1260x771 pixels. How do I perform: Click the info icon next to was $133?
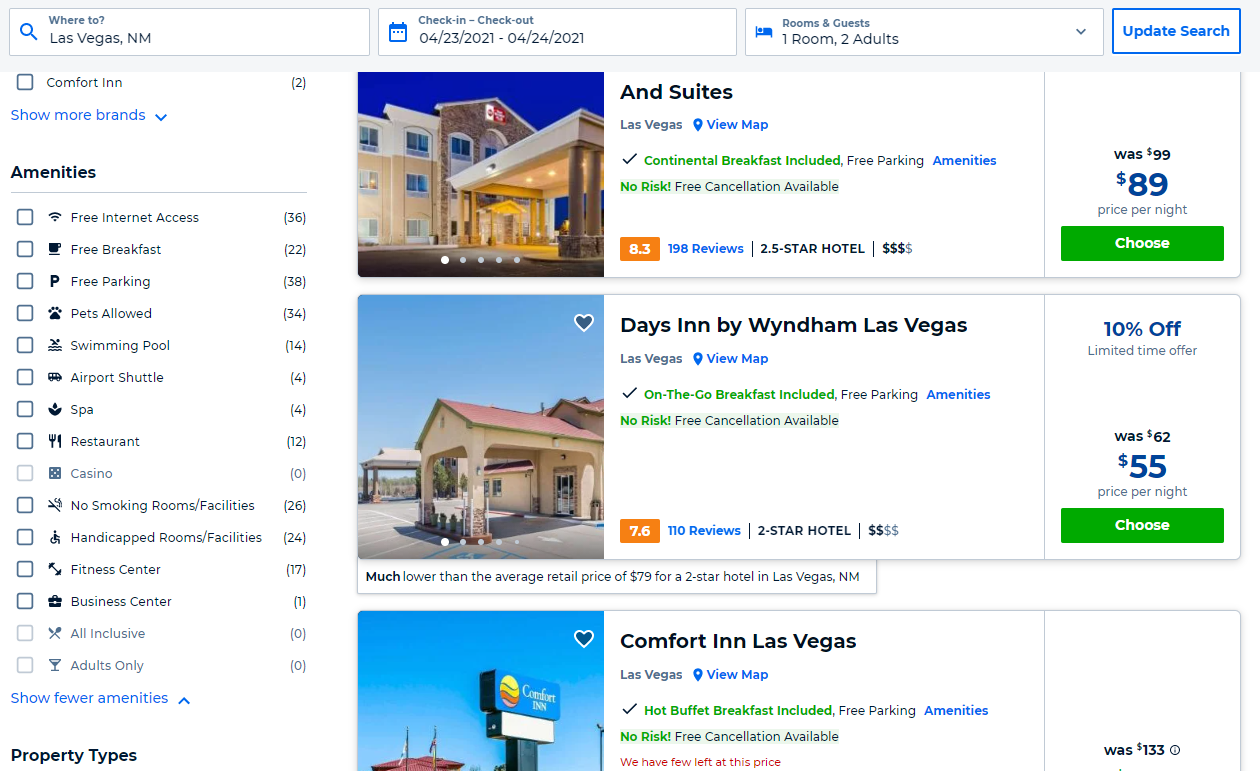[x=1175, y=750]
